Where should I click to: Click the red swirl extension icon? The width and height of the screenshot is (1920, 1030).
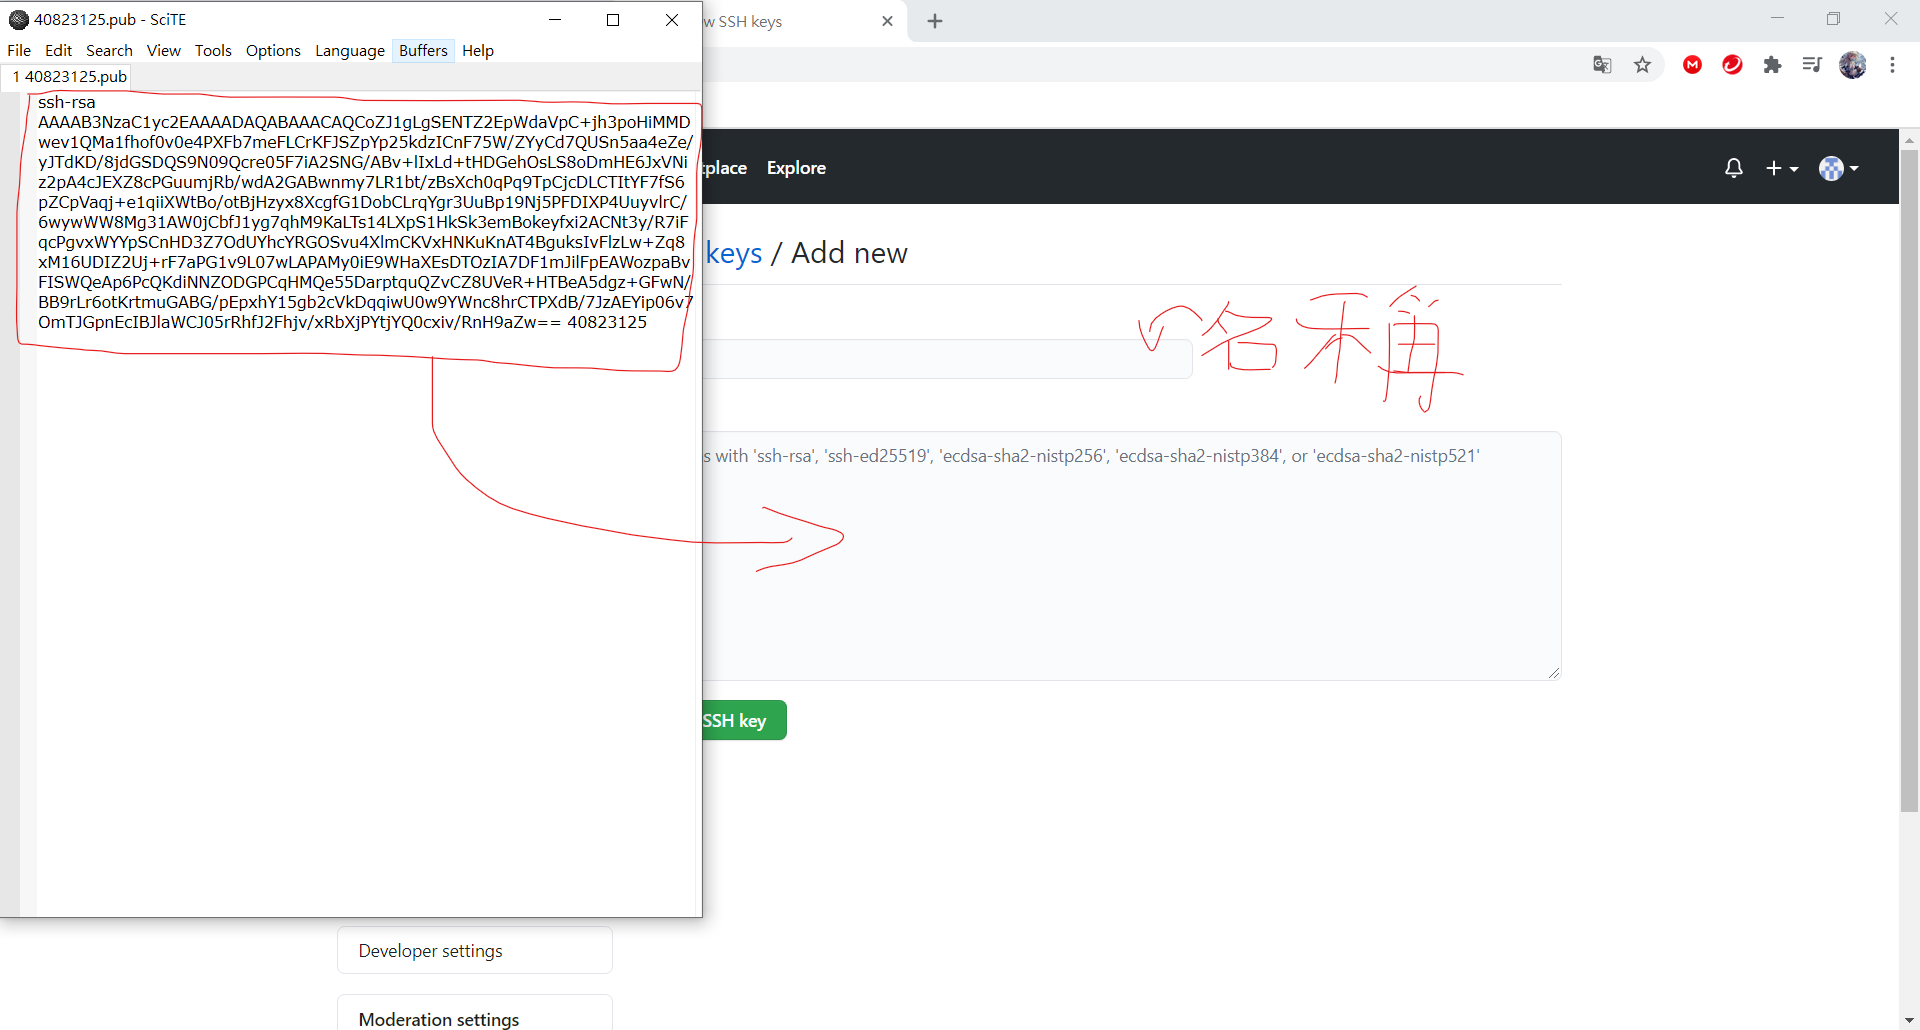(1732, 65)
